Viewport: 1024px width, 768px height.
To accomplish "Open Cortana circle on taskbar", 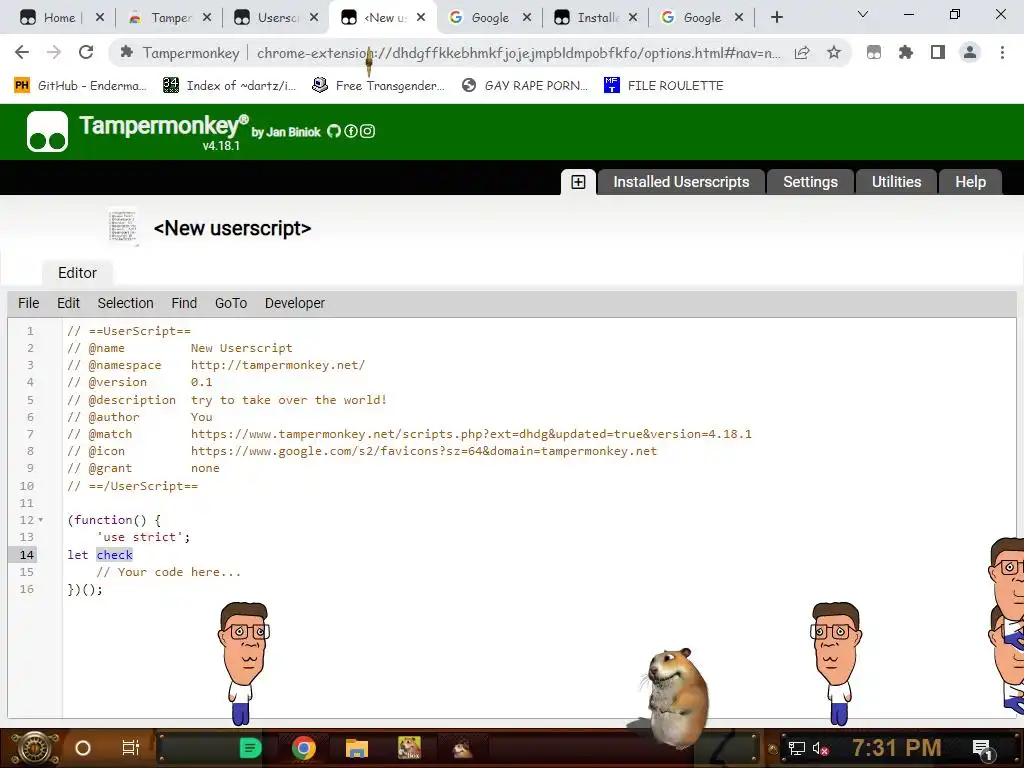I will [x=83, y=748].
